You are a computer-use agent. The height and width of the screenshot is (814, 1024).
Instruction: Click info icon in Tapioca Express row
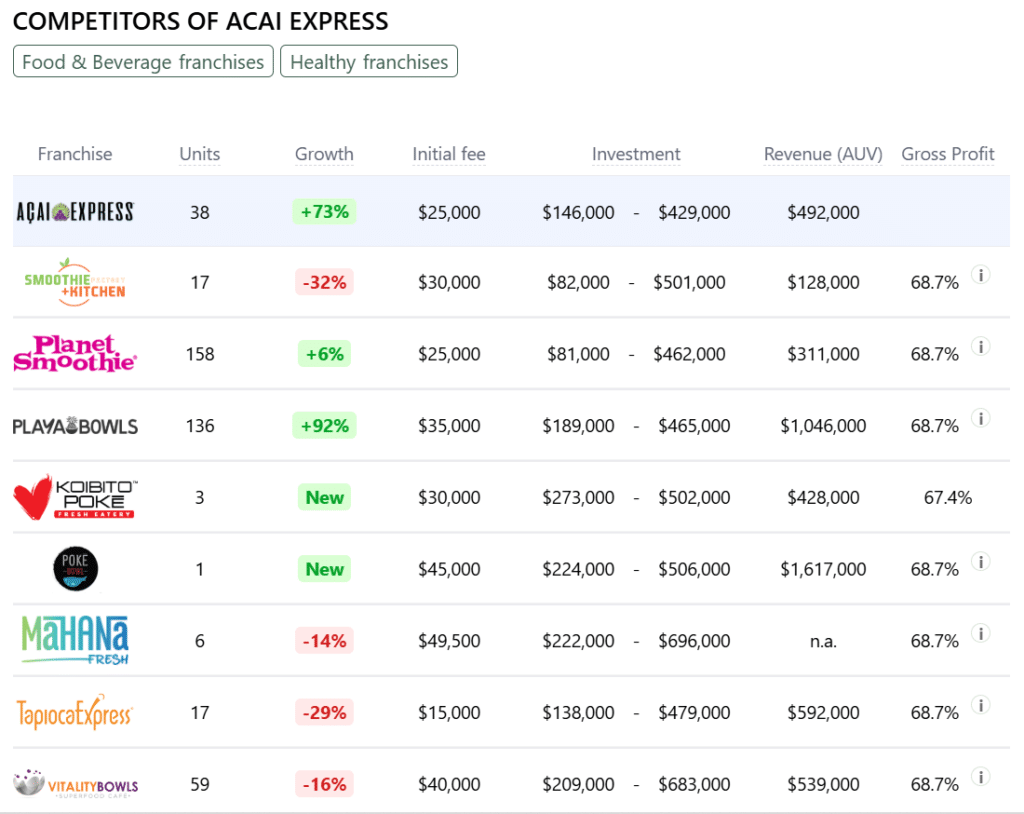(980, 705)
